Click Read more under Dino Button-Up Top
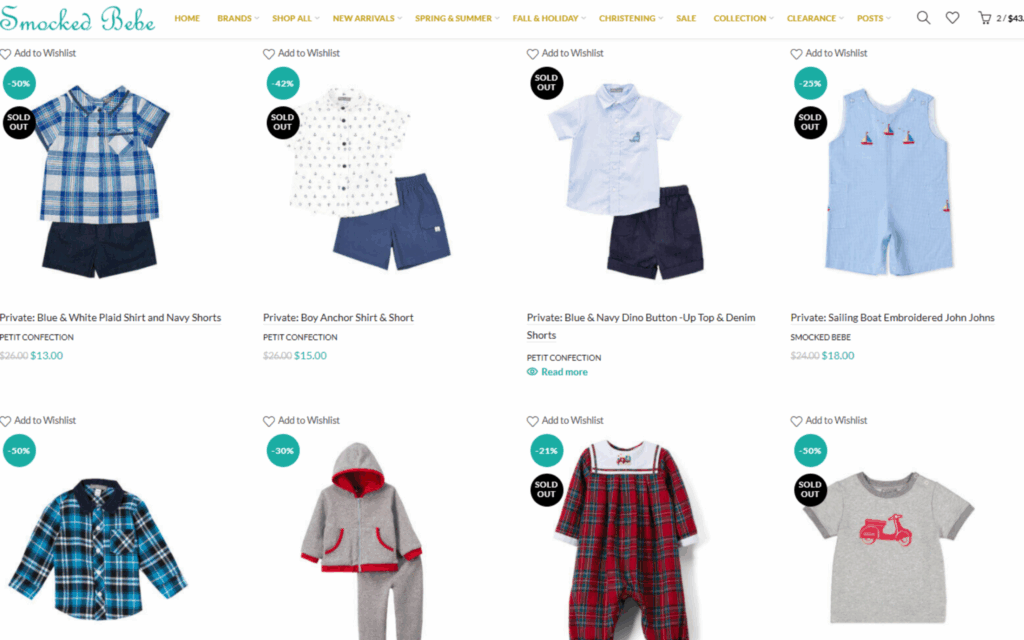This screenshot has height=640, width=1024. point(564,372)
